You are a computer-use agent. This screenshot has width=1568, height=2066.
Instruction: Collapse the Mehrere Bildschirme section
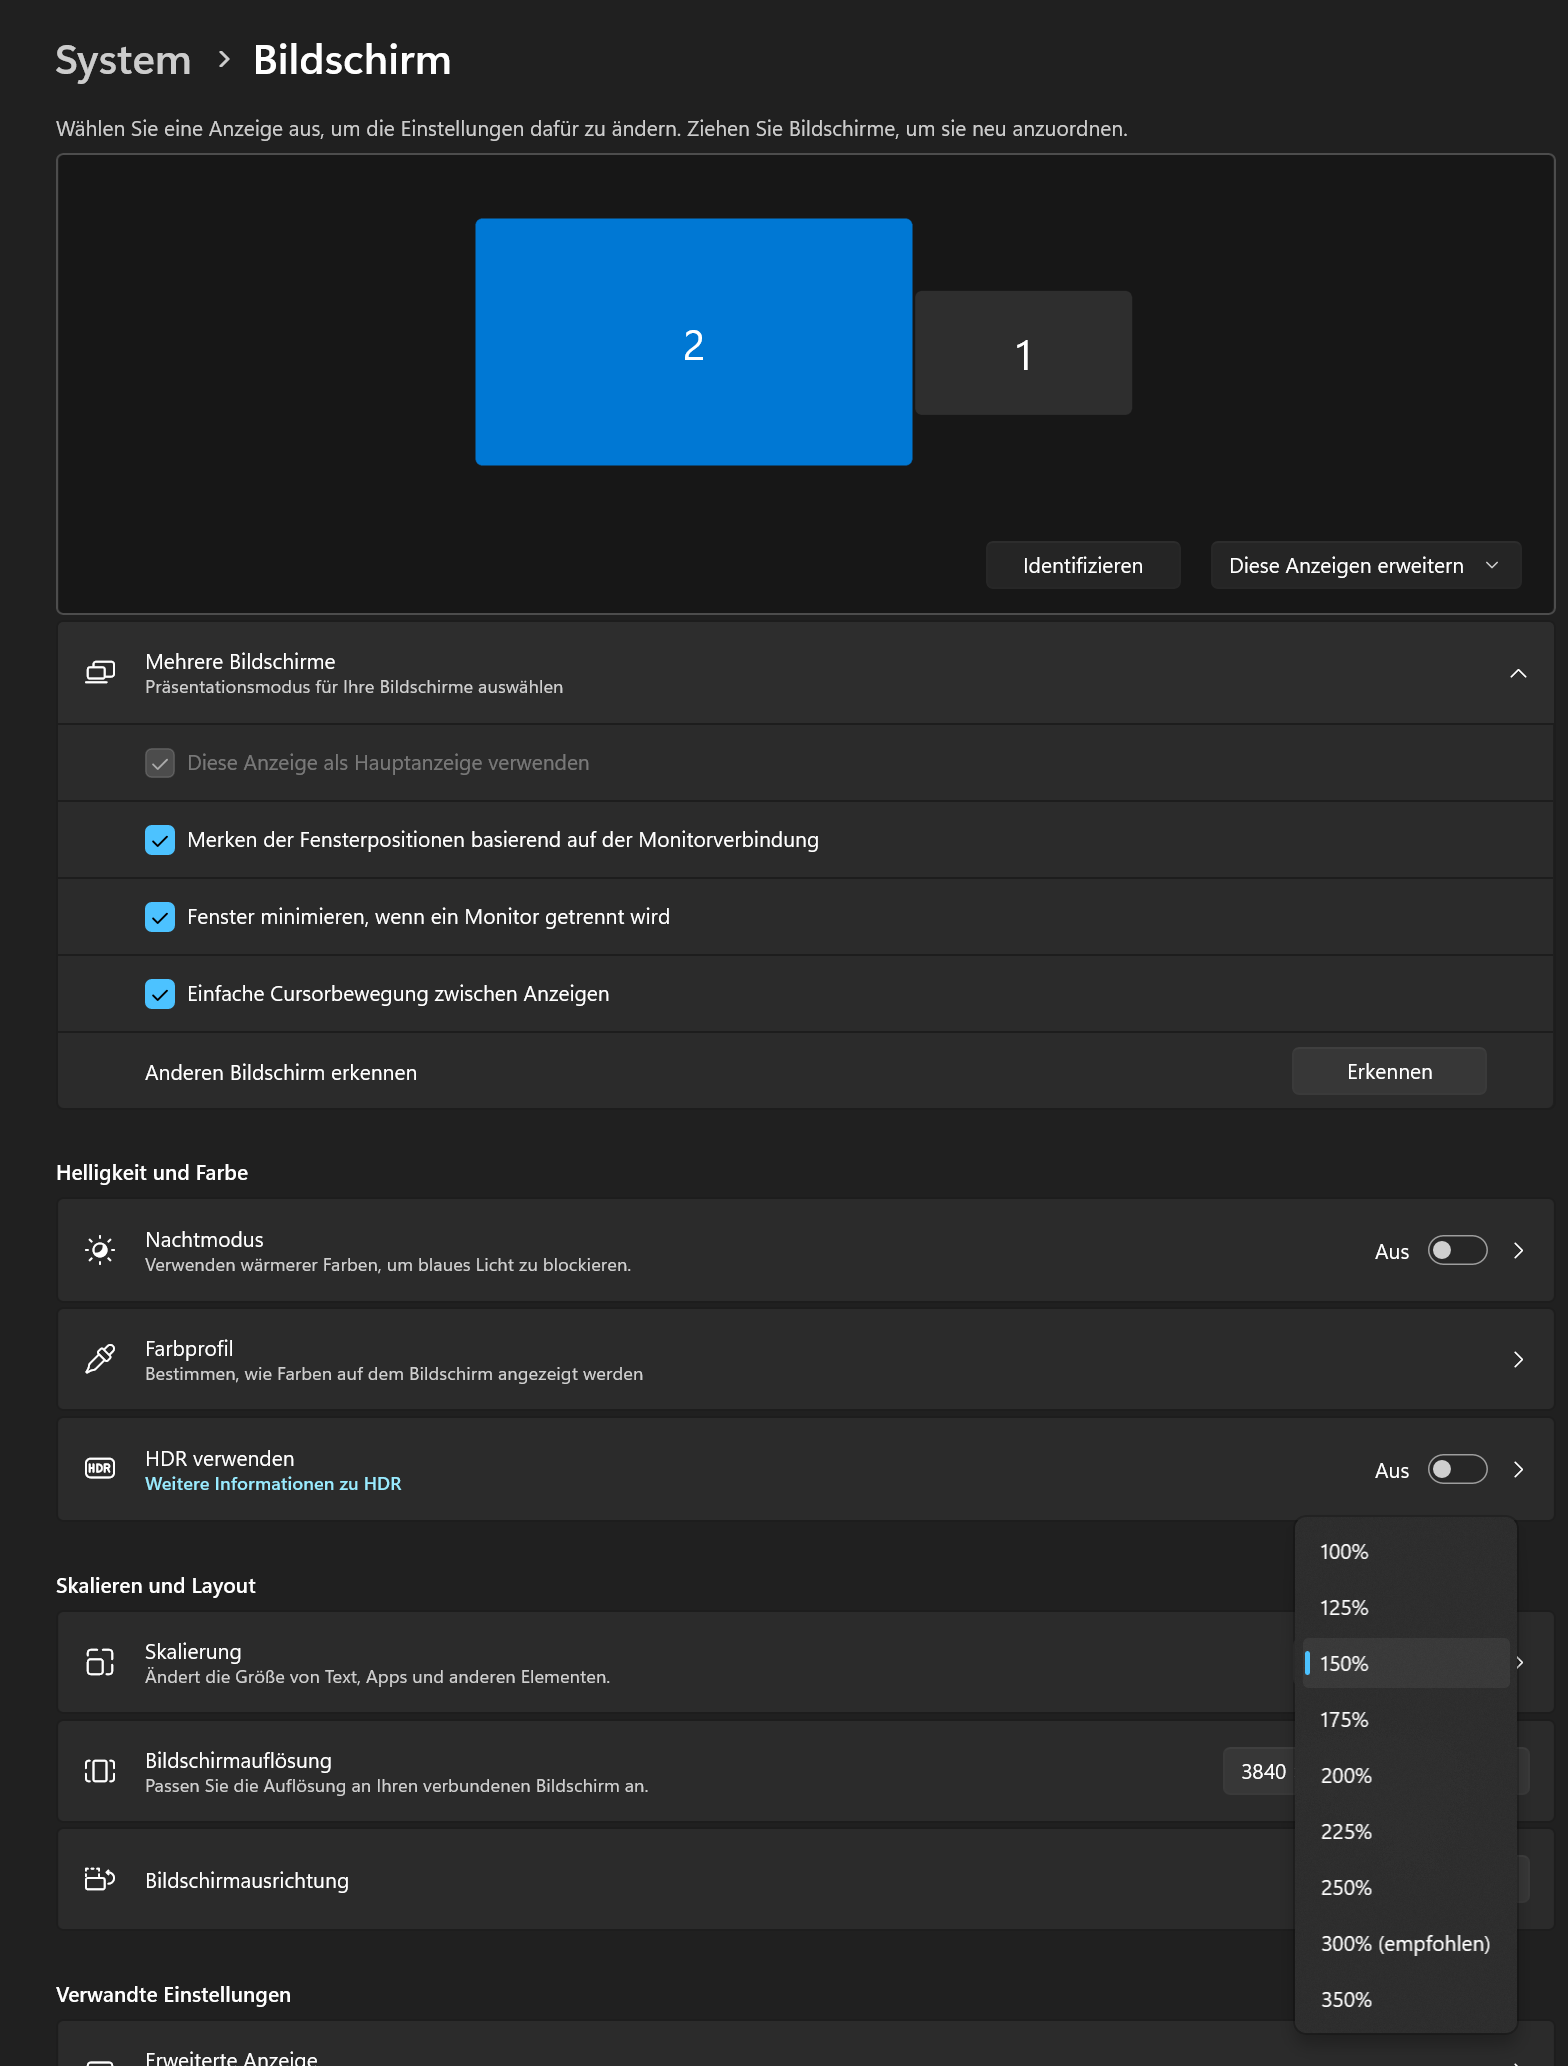pyautogui.click(x=1518, y=673)
